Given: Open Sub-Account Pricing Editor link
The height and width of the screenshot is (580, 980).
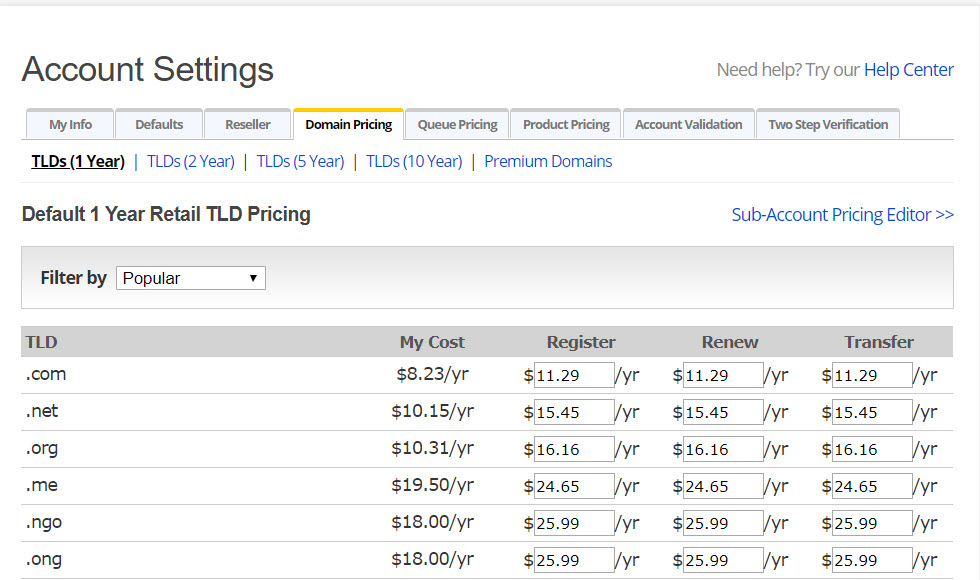Looking at the screenshot, I should point(842,214).
